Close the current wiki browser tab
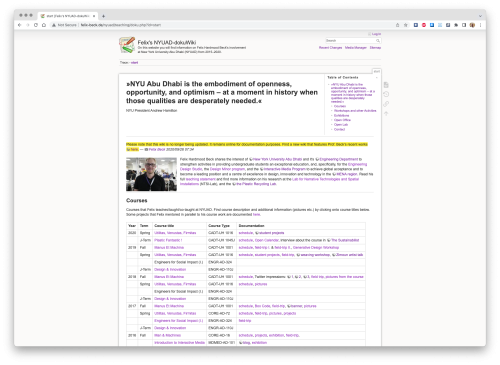This screenshot has height=365, width=500. pyautogui.click(x=94, y=16)
